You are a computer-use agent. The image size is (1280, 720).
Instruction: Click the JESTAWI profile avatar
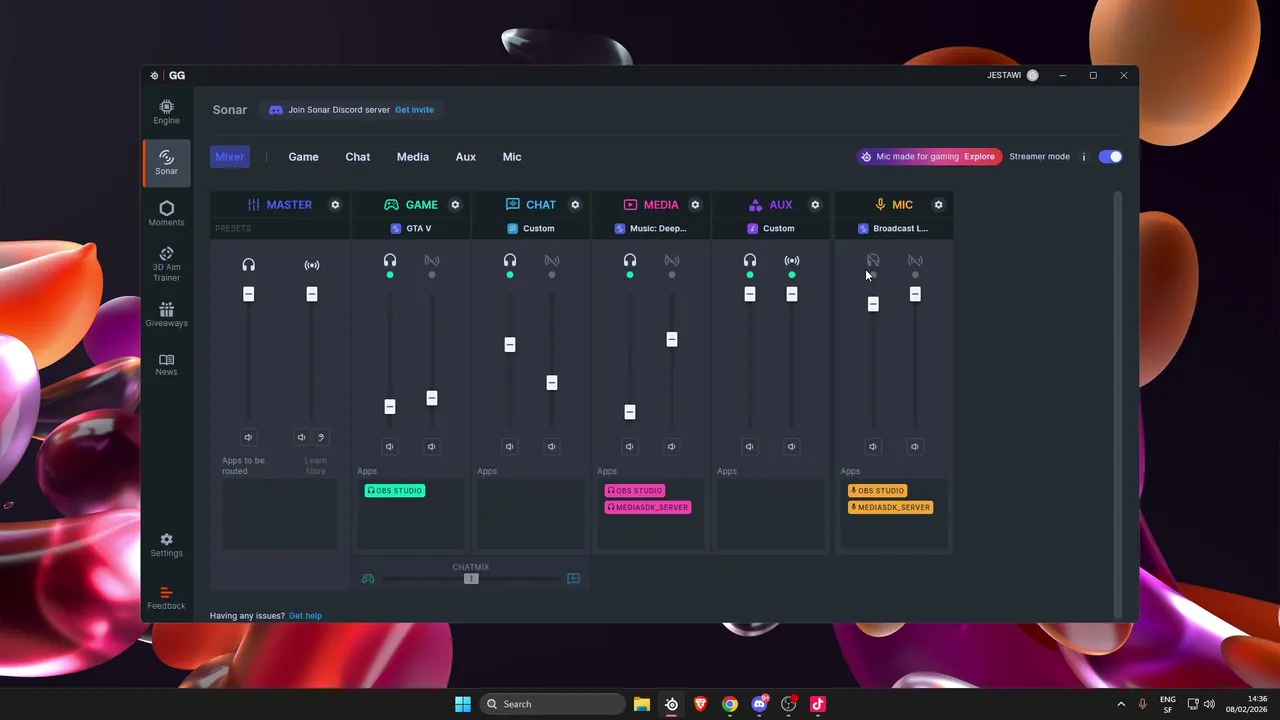[1032, 75]
